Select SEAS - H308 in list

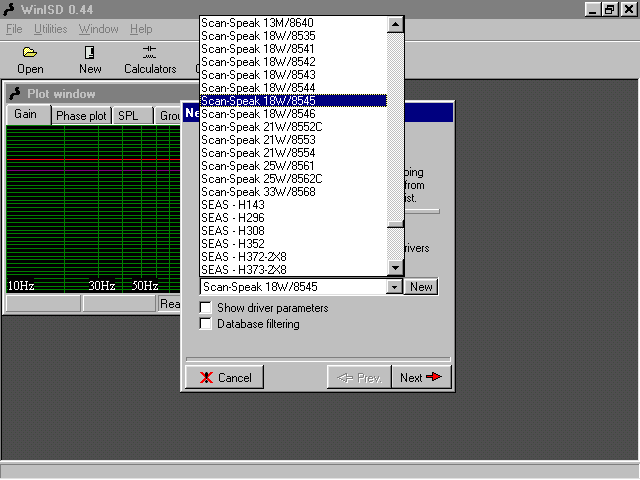(293, 231)
